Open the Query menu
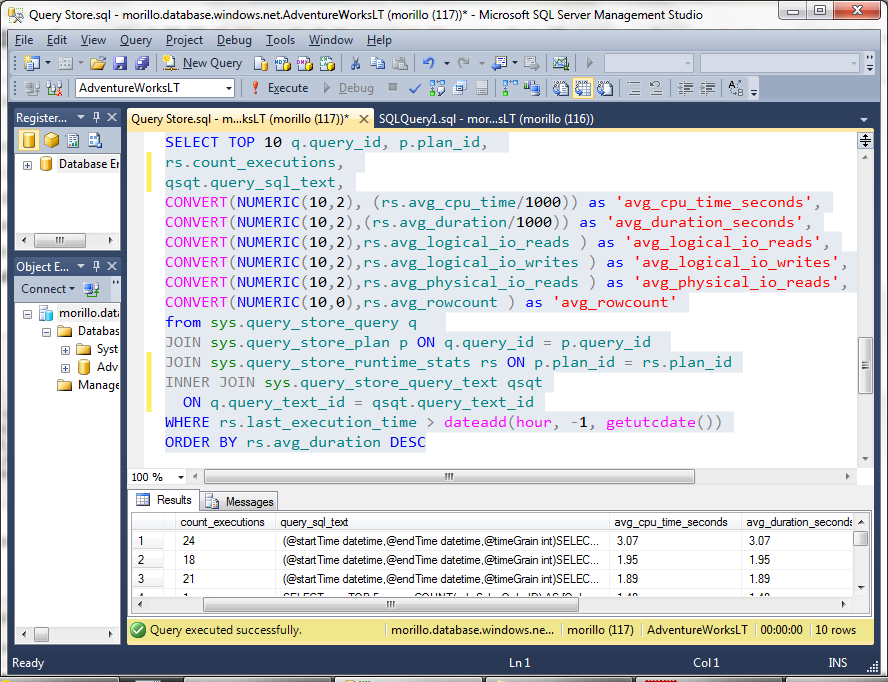888x682 pixels. coord(136,40)
